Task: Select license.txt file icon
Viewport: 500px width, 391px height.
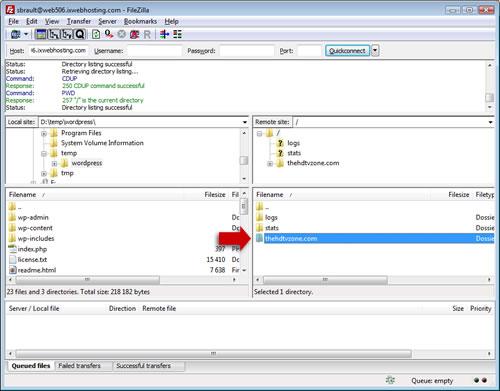Action: [12, 259]
